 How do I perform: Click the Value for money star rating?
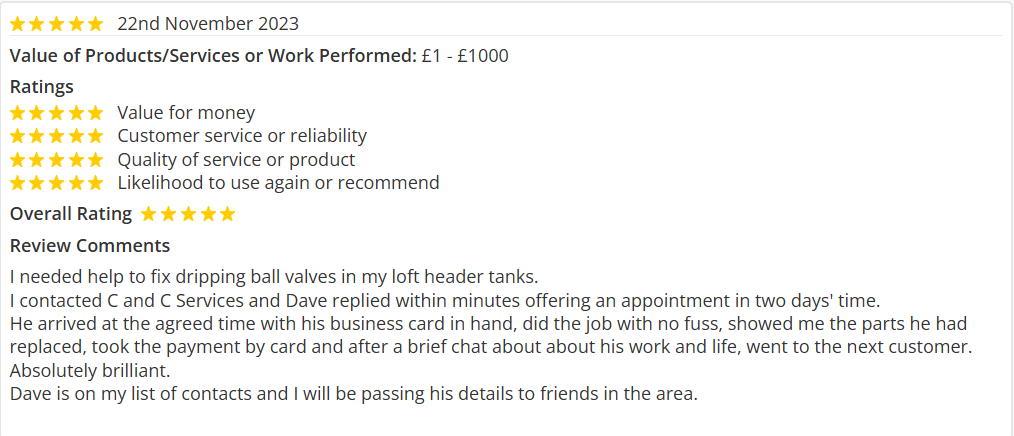(56, 113)
